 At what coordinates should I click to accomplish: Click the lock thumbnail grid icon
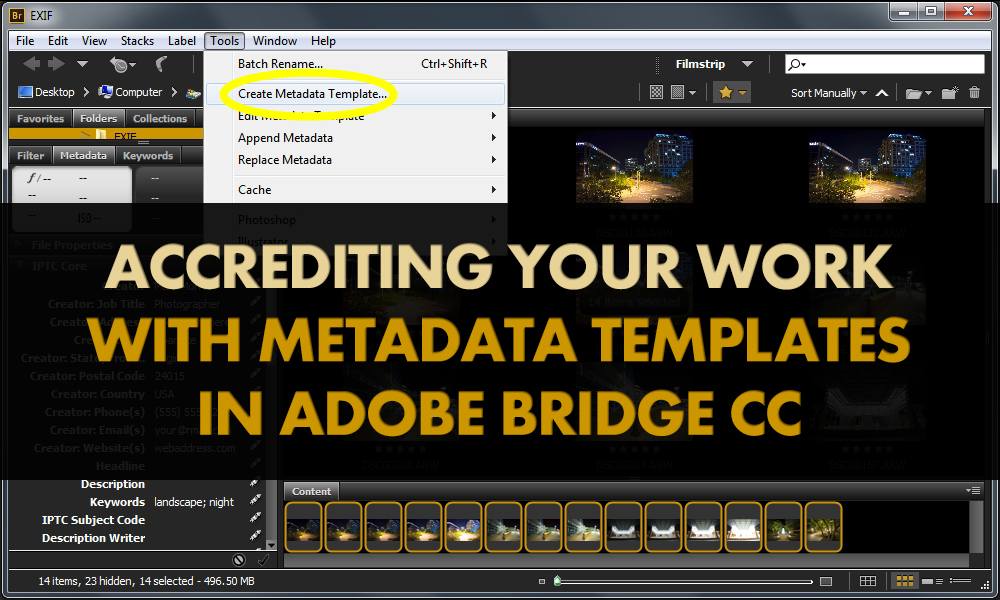click(x=867, y=581)
